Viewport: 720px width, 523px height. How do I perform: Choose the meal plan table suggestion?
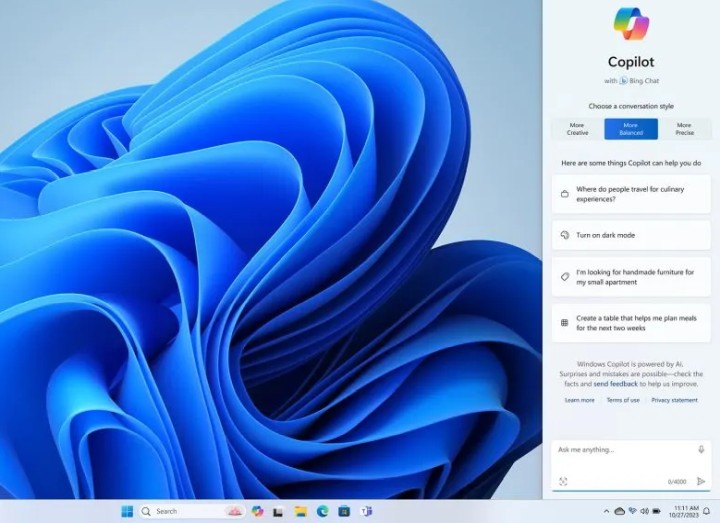631,323
